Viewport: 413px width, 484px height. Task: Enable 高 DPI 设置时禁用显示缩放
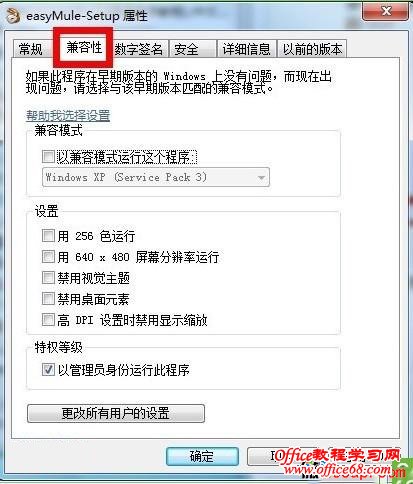click(48, 320)
